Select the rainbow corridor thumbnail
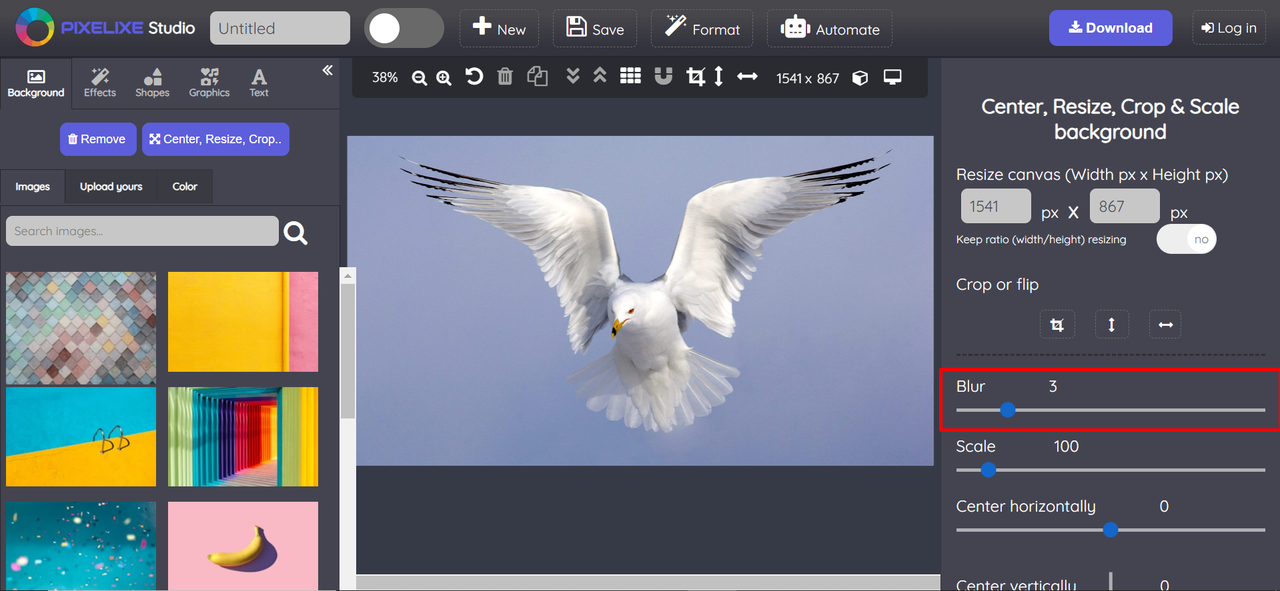Viewport: 1280px width, 591px height. click(243, 437)
